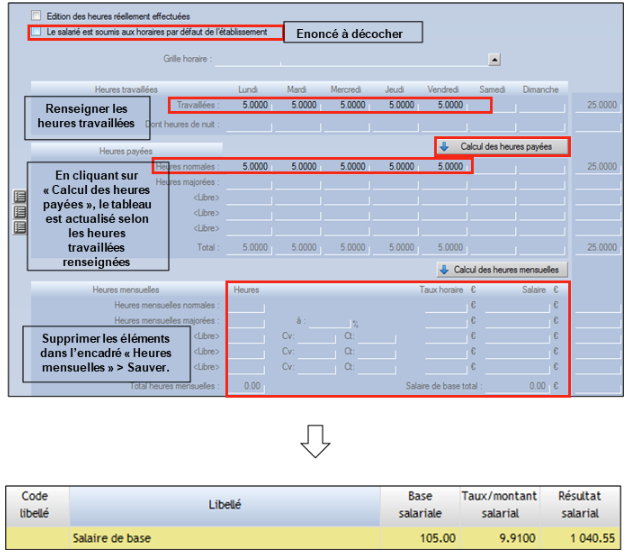
Task: Click the Taux horaire column label
Action: 441,290
